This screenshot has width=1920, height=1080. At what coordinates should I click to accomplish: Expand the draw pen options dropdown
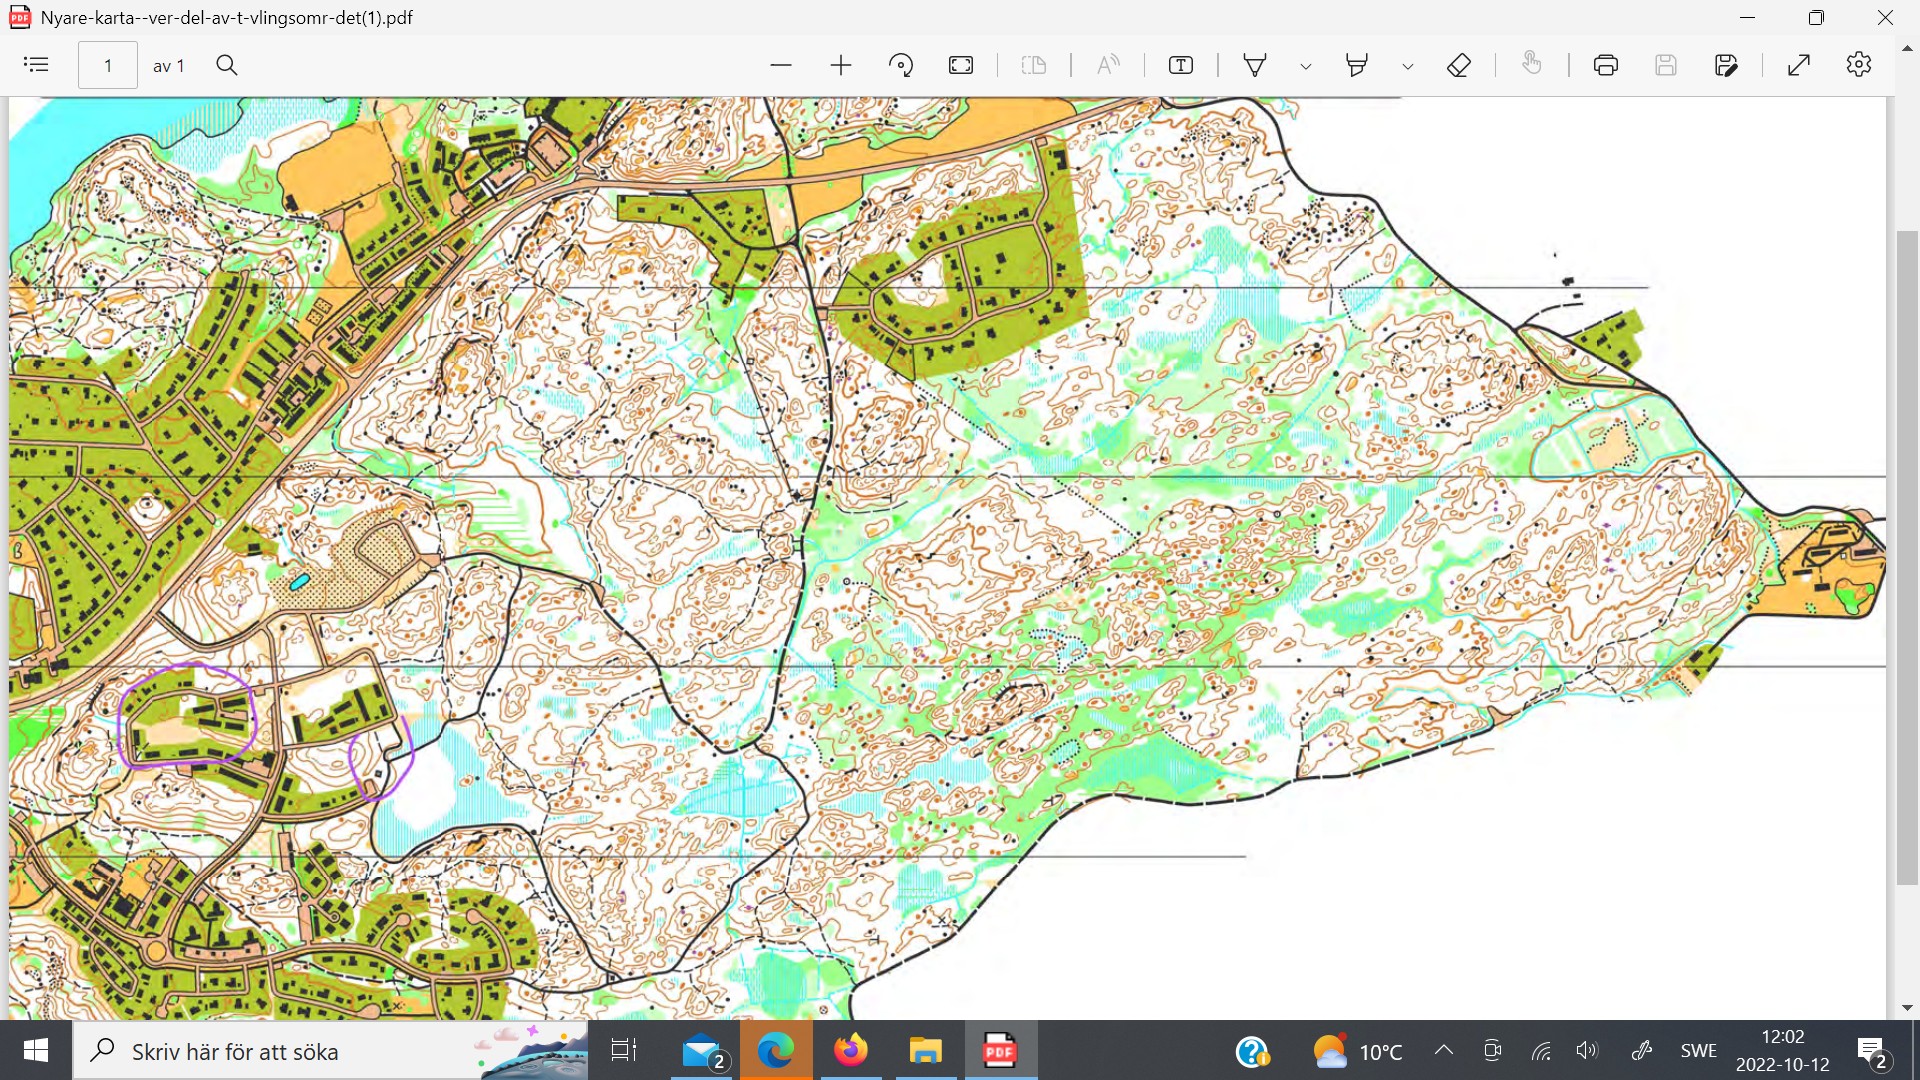tap(1306, 66)
